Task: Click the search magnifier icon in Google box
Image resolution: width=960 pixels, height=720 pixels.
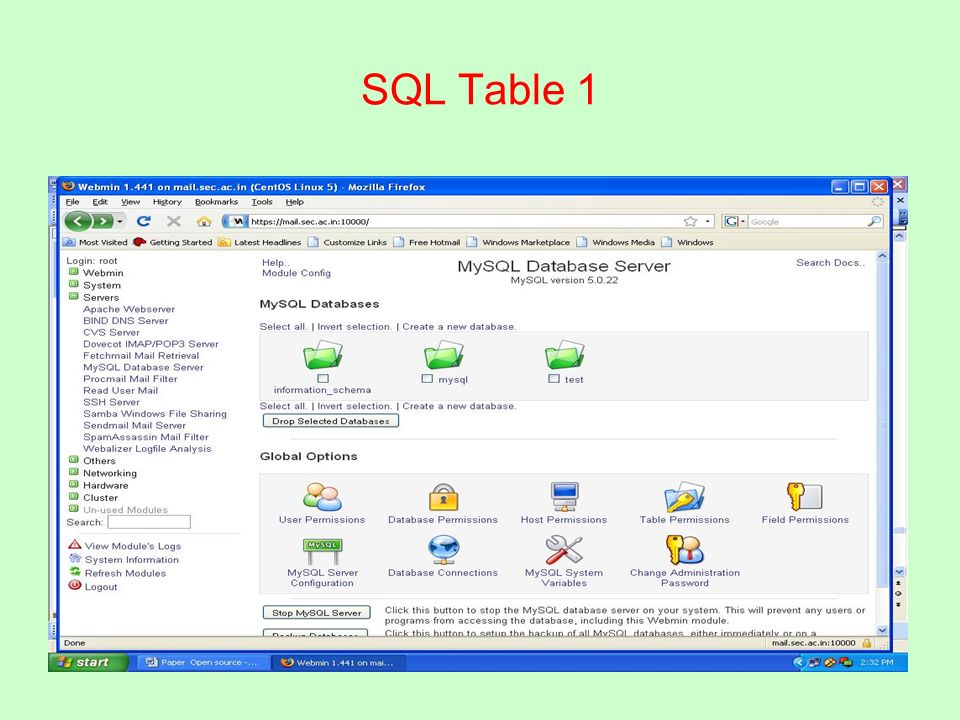Action: coord(874,221)
